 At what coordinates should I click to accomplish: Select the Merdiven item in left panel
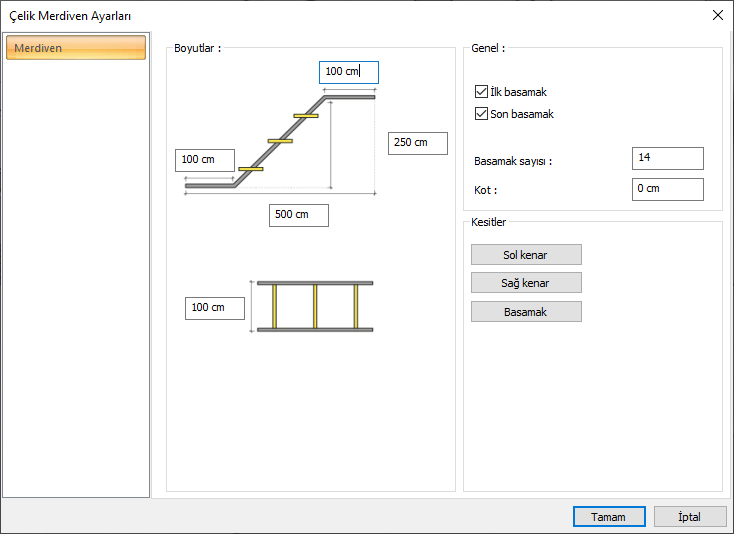click(x=75, y=48)
